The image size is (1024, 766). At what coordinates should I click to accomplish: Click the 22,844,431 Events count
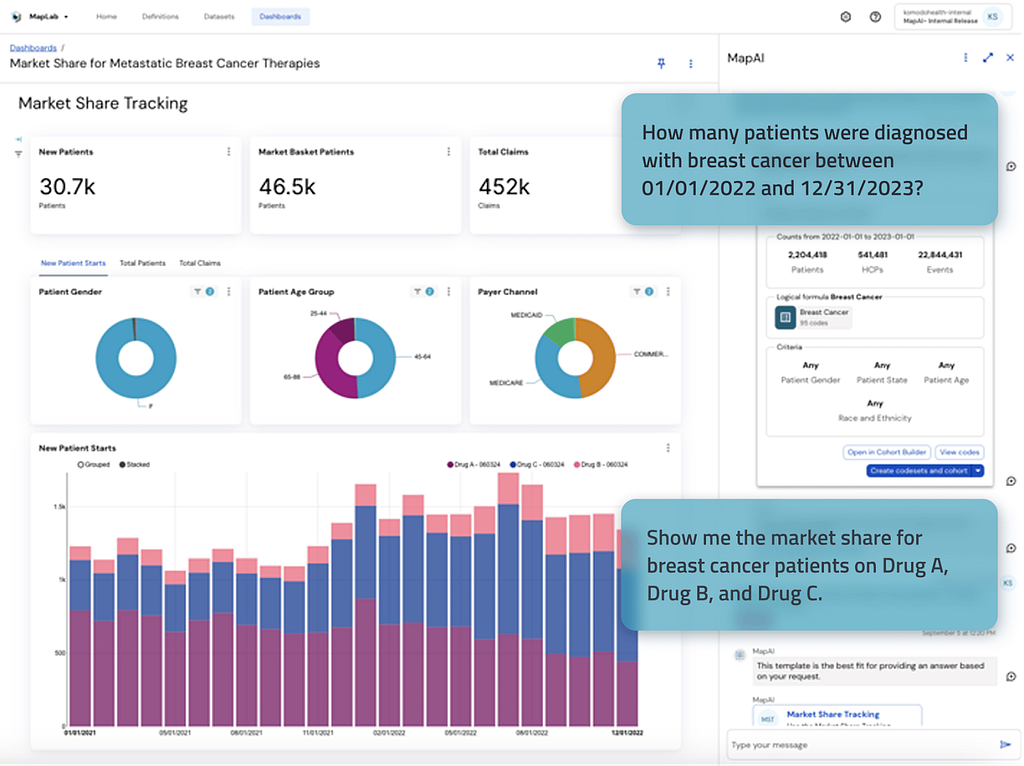click(940, 255)
